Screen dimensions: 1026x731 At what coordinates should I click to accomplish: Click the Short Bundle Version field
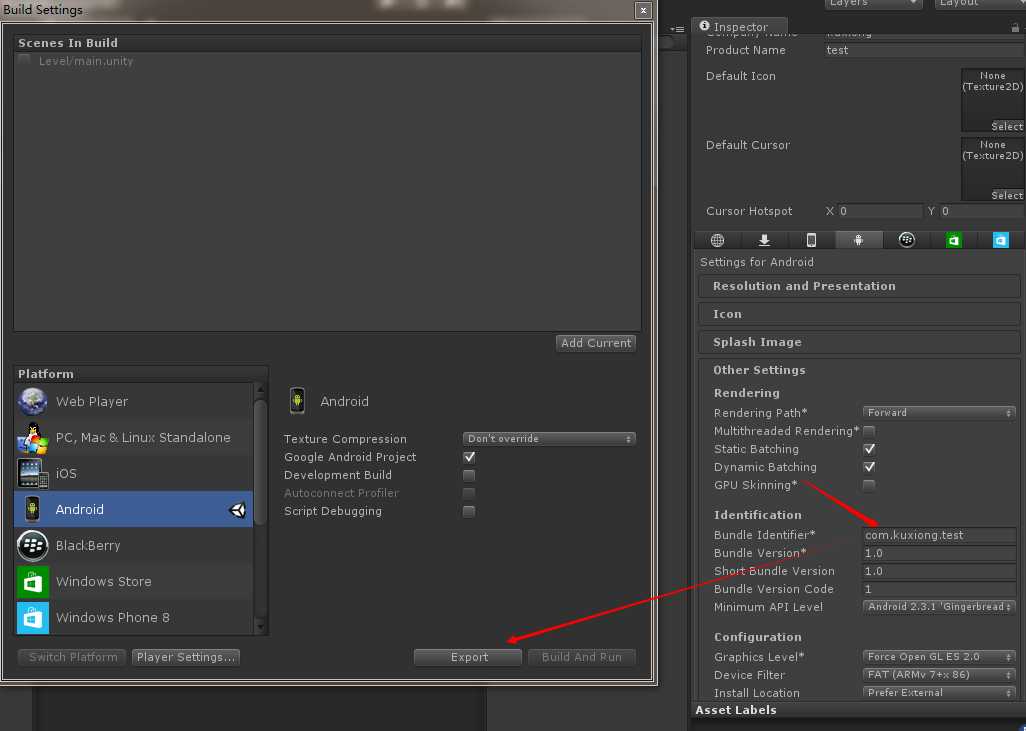click(939, 571)
